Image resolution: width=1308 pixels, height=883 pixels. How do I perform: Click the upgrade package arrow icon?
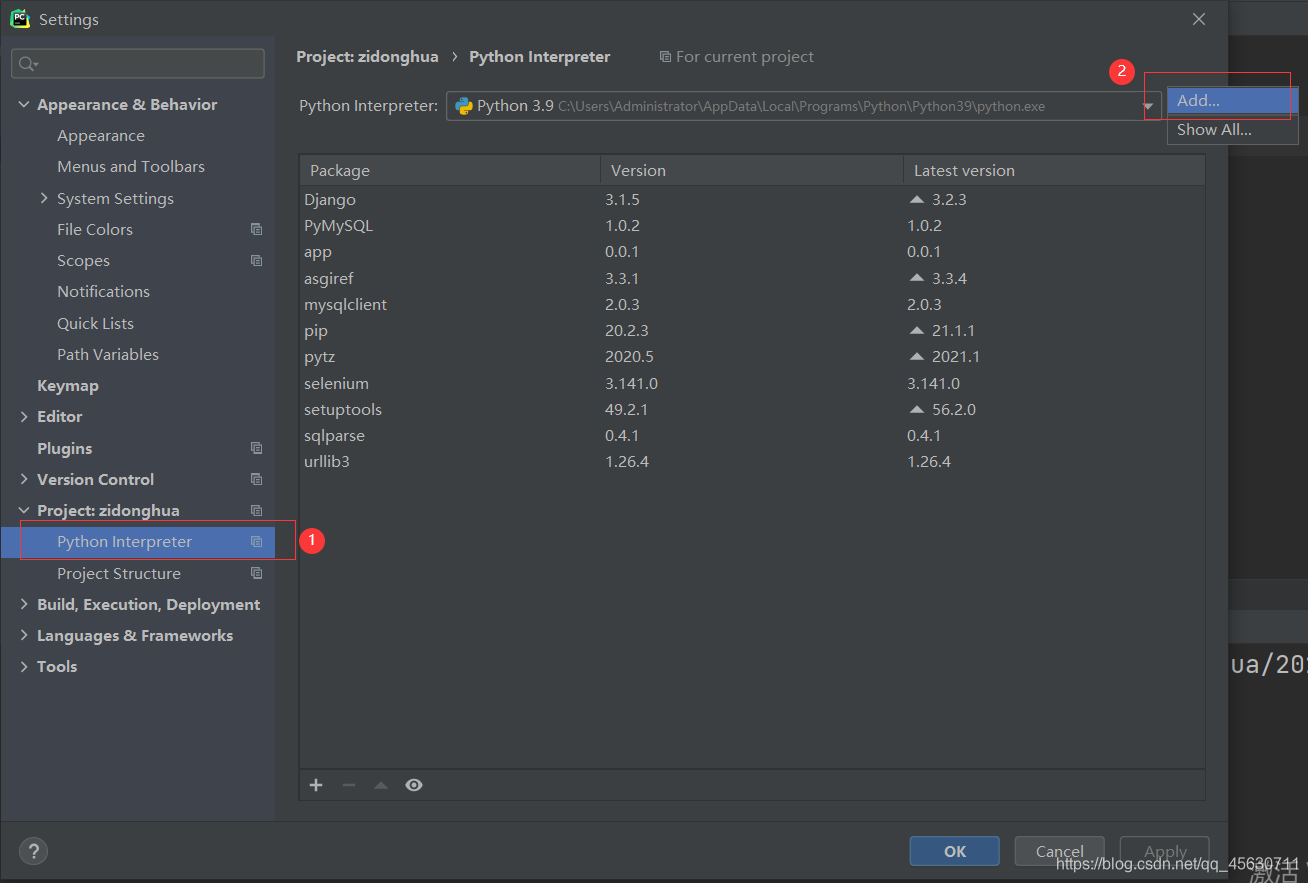click(380, 785)
